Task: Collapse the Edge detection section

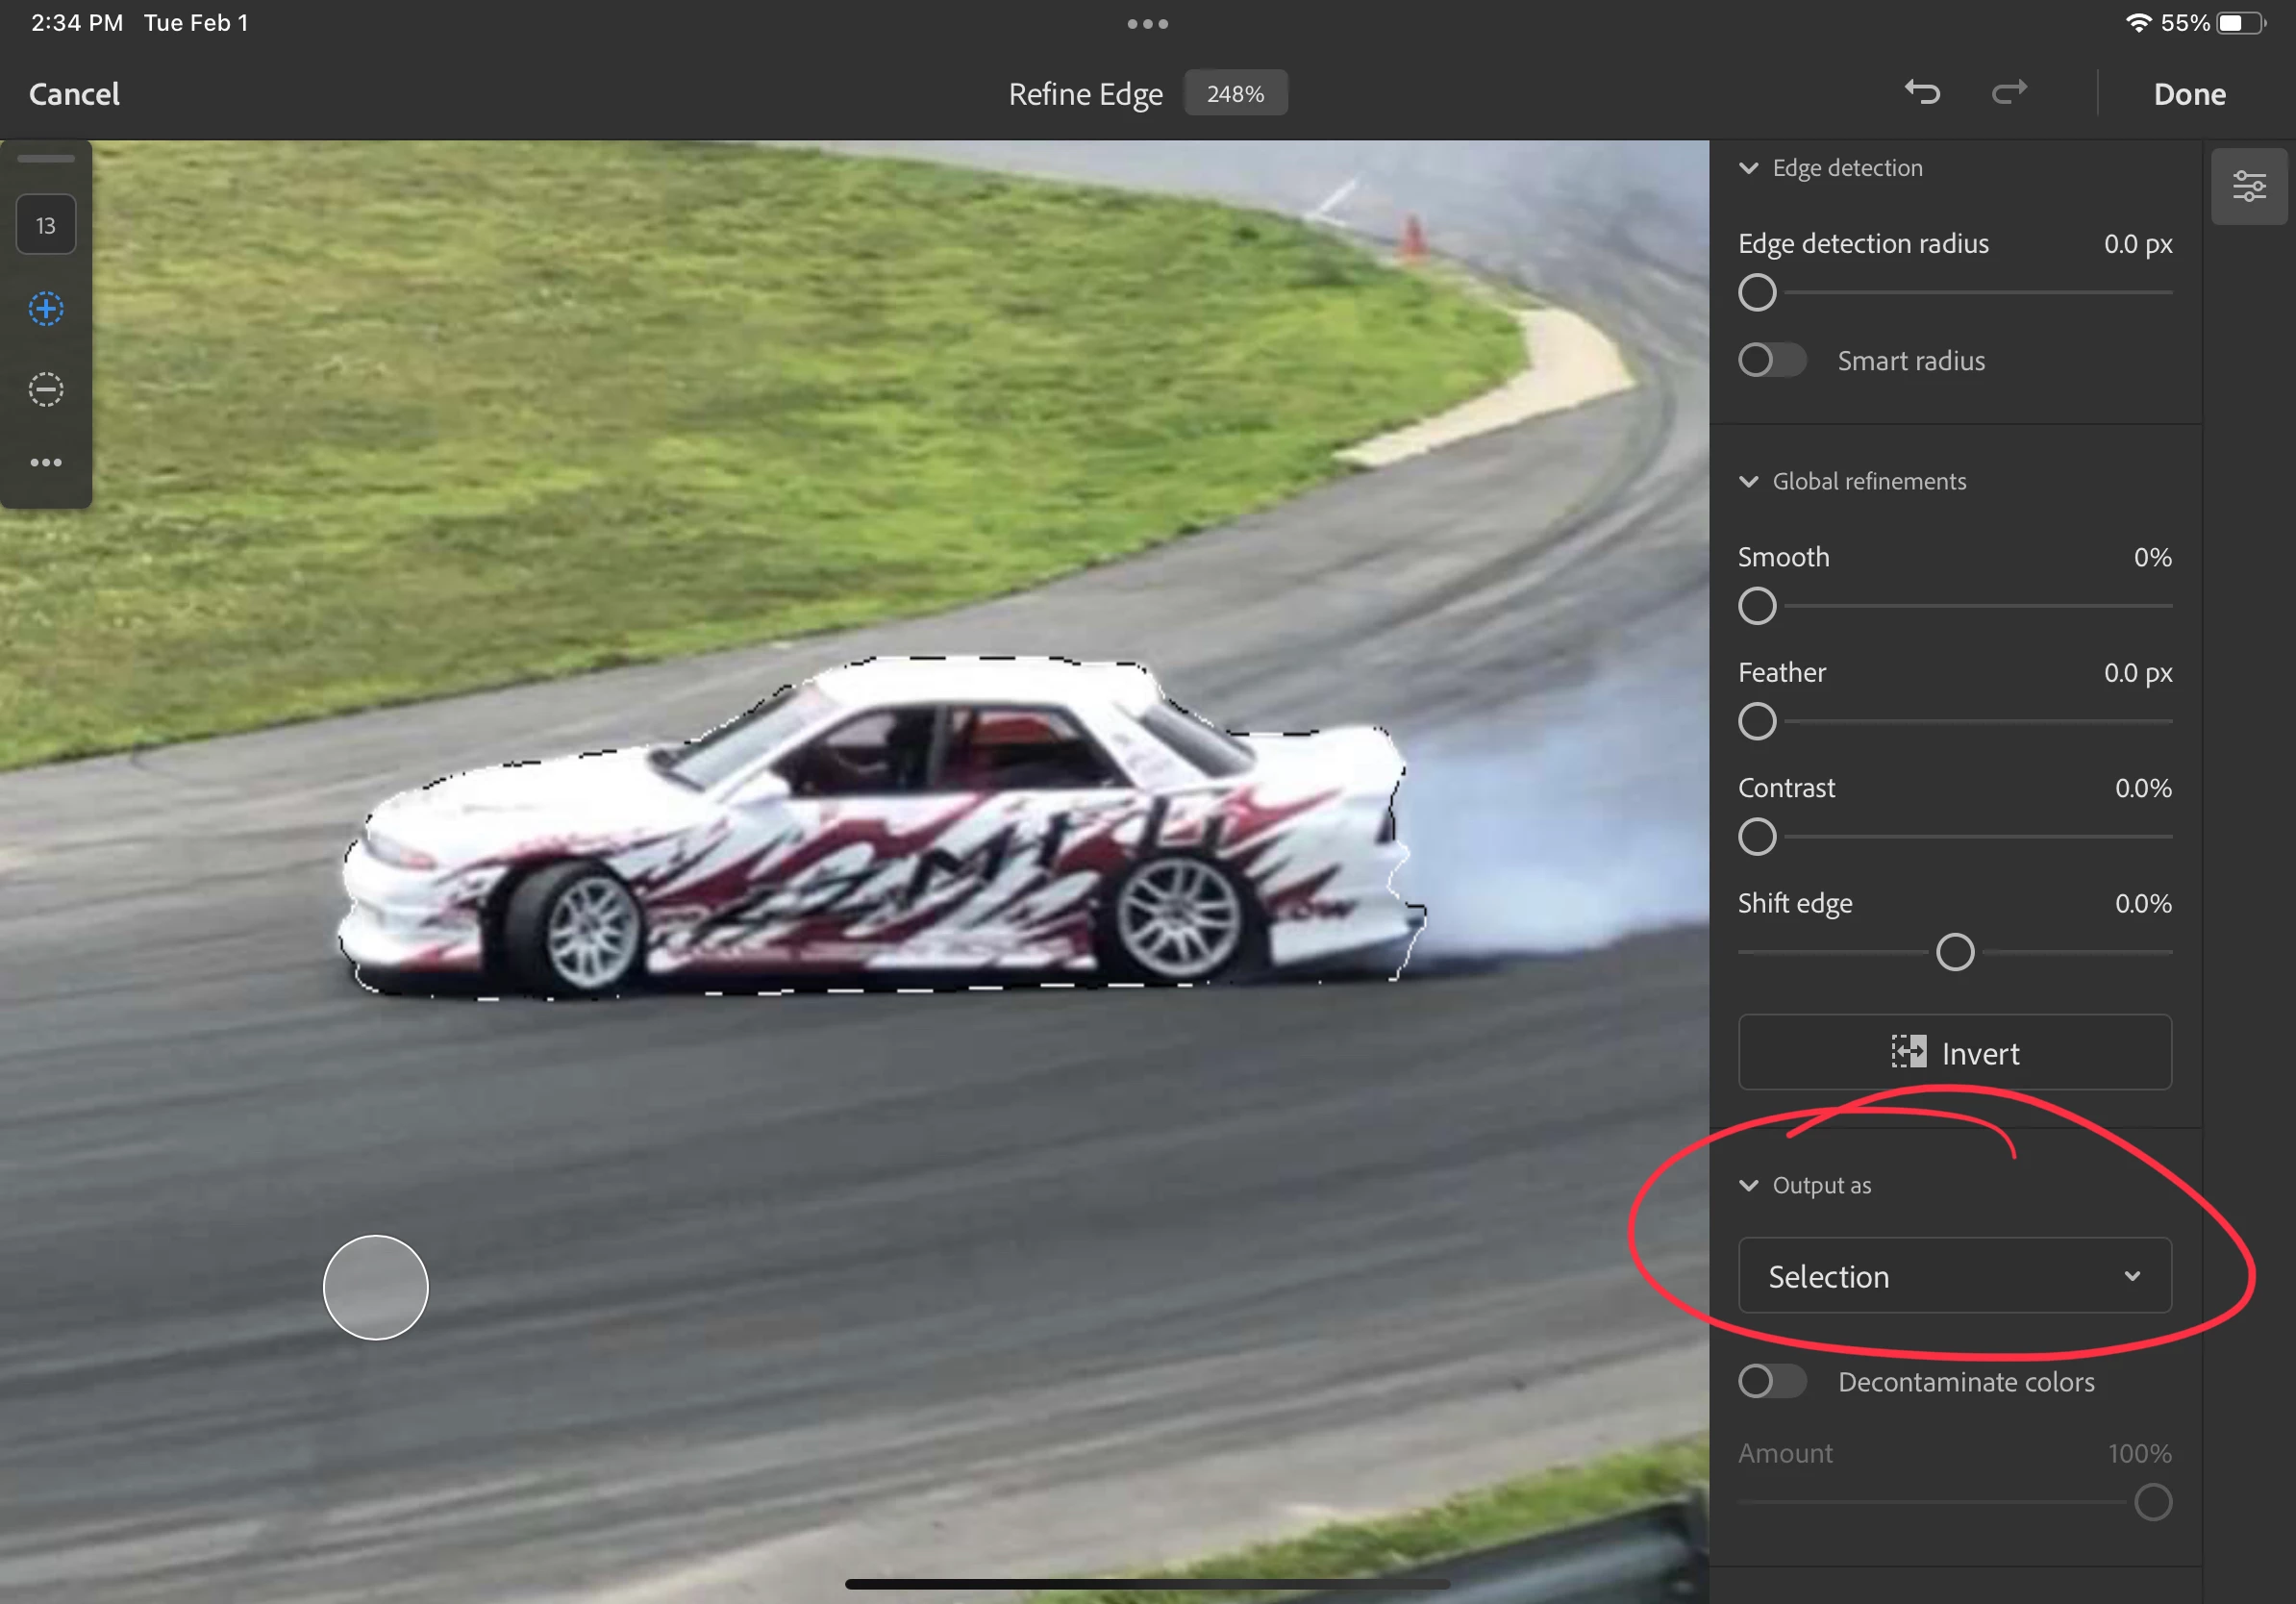Action: 1748,168
